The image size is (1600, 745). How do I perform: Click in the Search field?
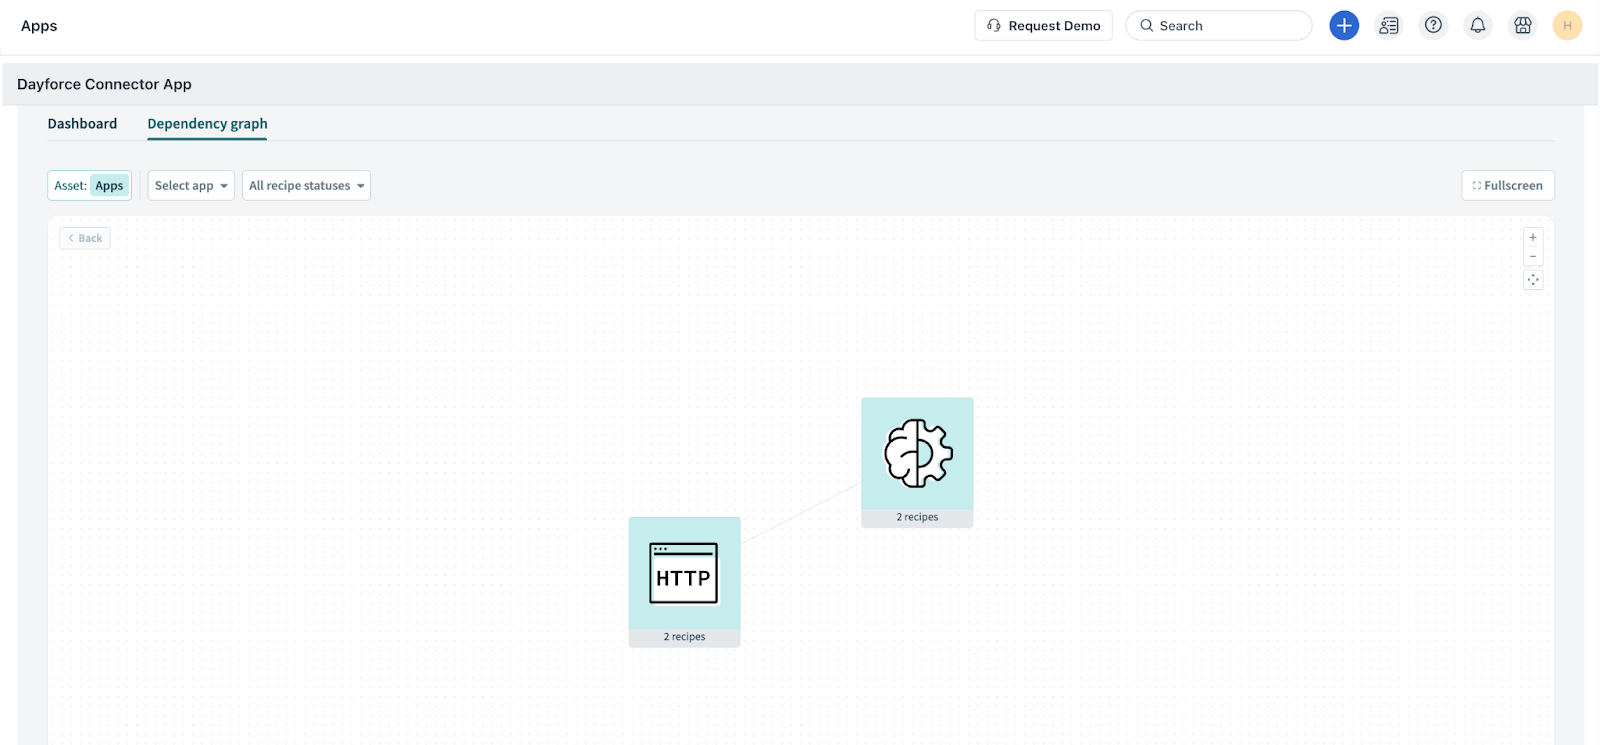[1218, 26]
